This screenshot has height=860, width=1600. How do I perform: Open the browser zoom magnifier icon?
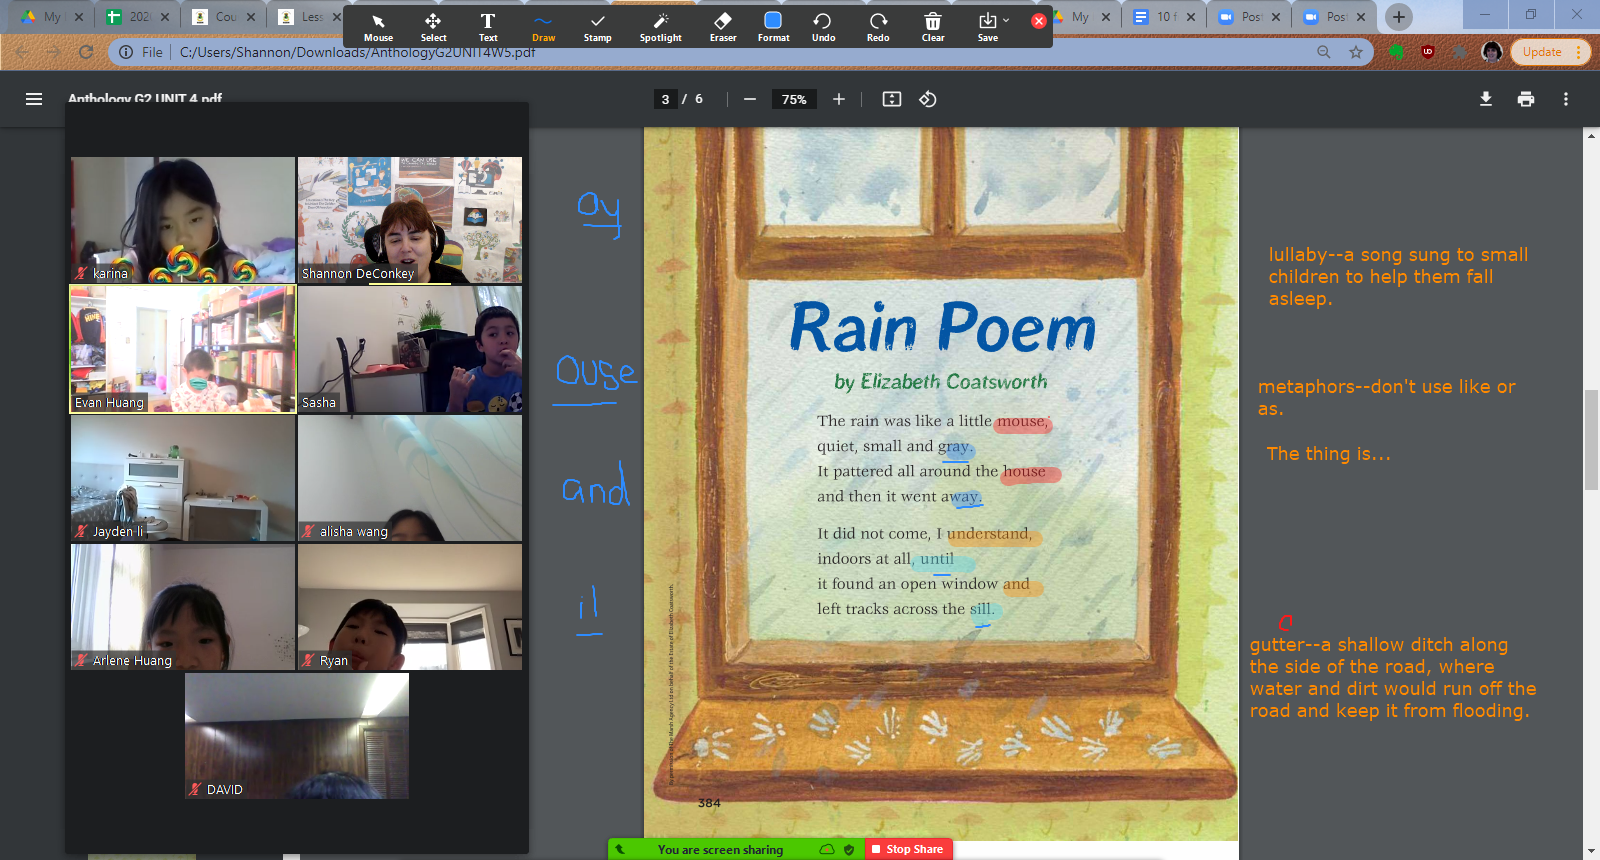1324,52
